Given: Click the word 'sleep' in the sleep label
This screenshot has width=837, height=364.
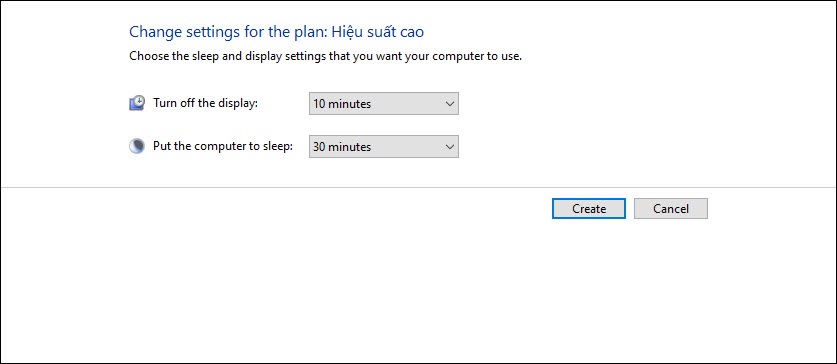Looking at the screenshot, I should tap(278, 147).
